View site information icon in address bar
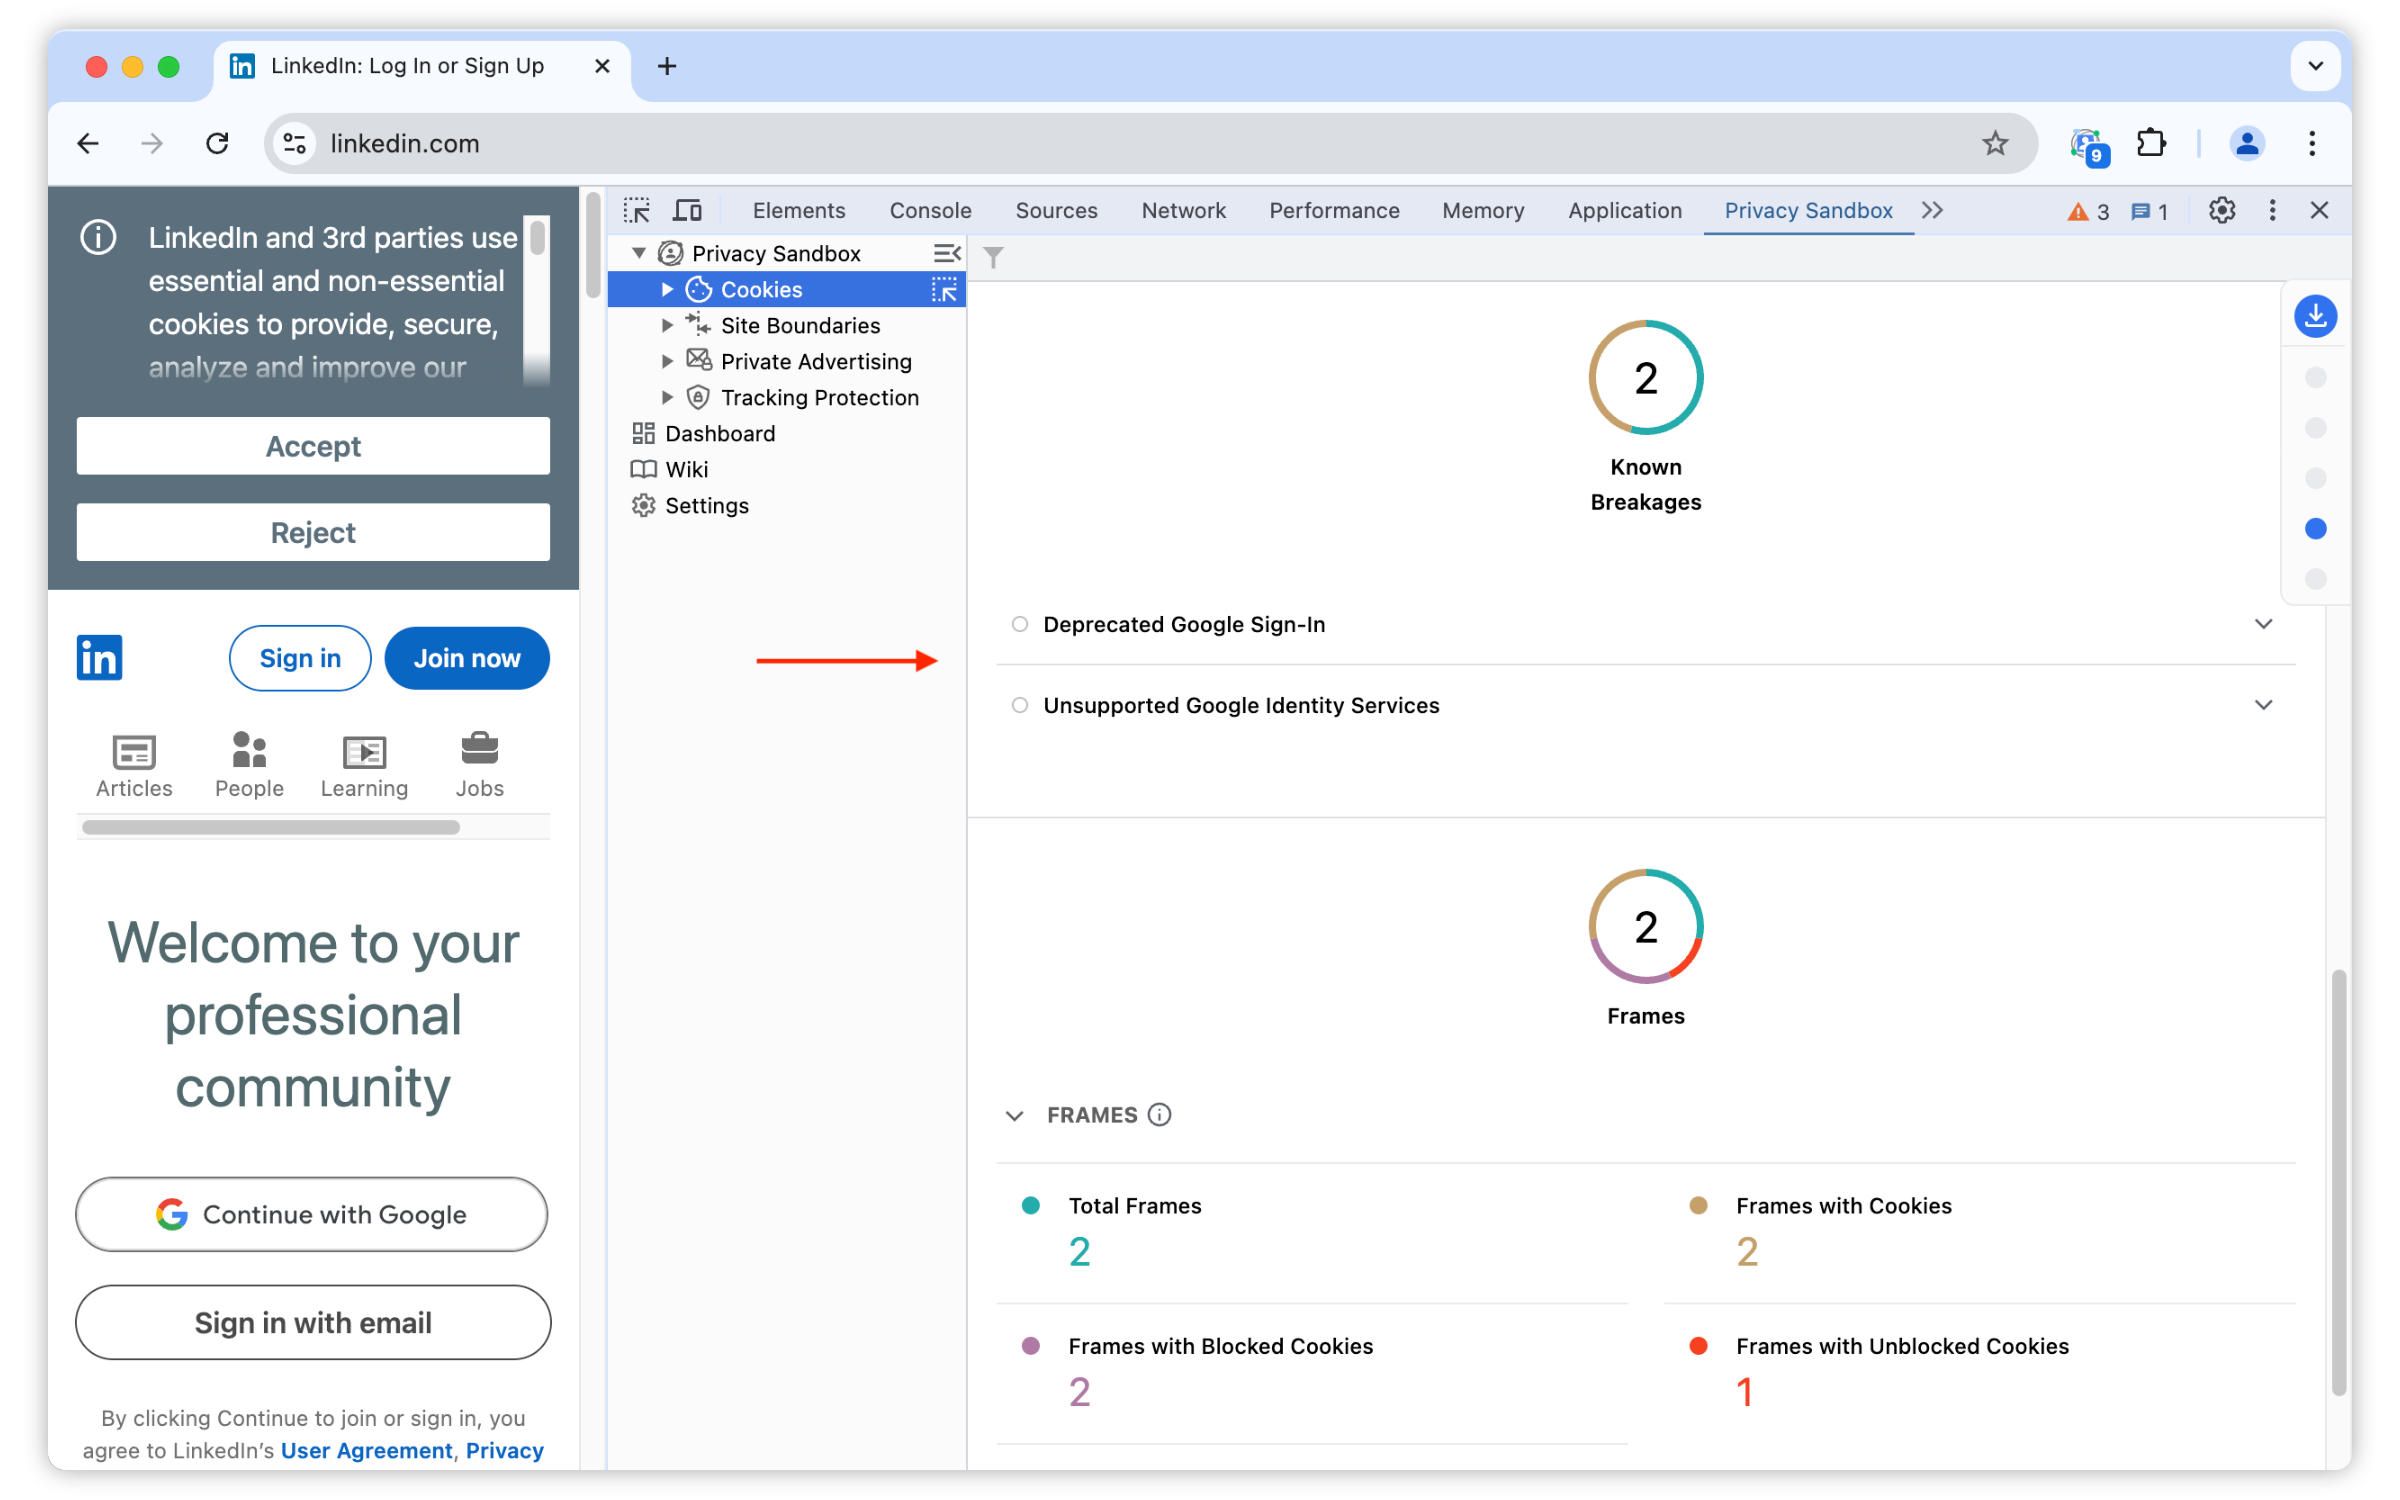This screenshot has height=1500, width=2400. tap(294, 143)
